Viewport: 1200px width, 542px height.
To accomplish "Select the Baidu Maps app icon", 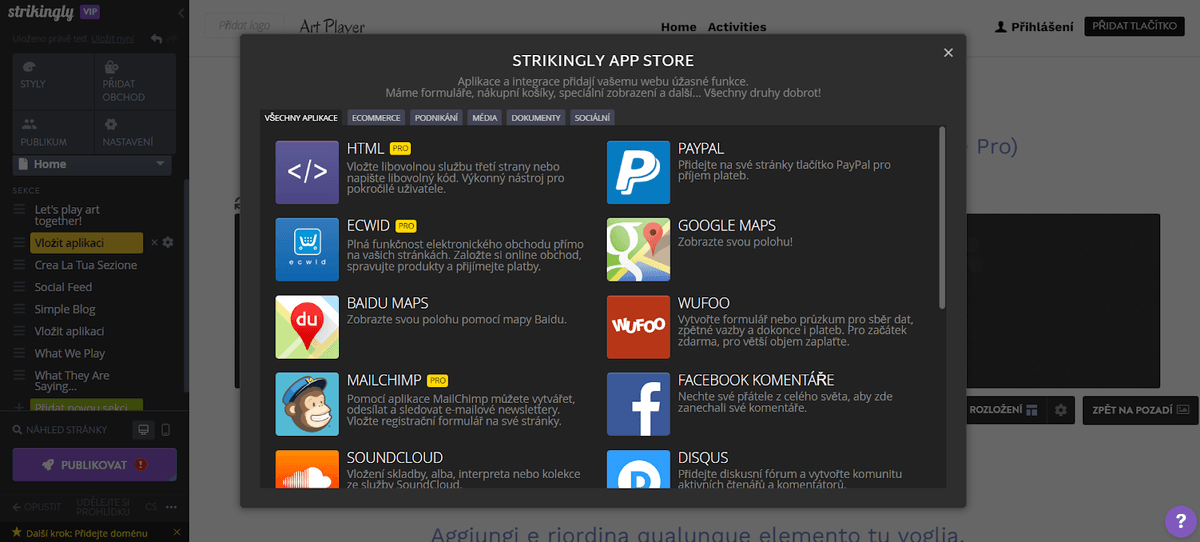I will 307,327.
